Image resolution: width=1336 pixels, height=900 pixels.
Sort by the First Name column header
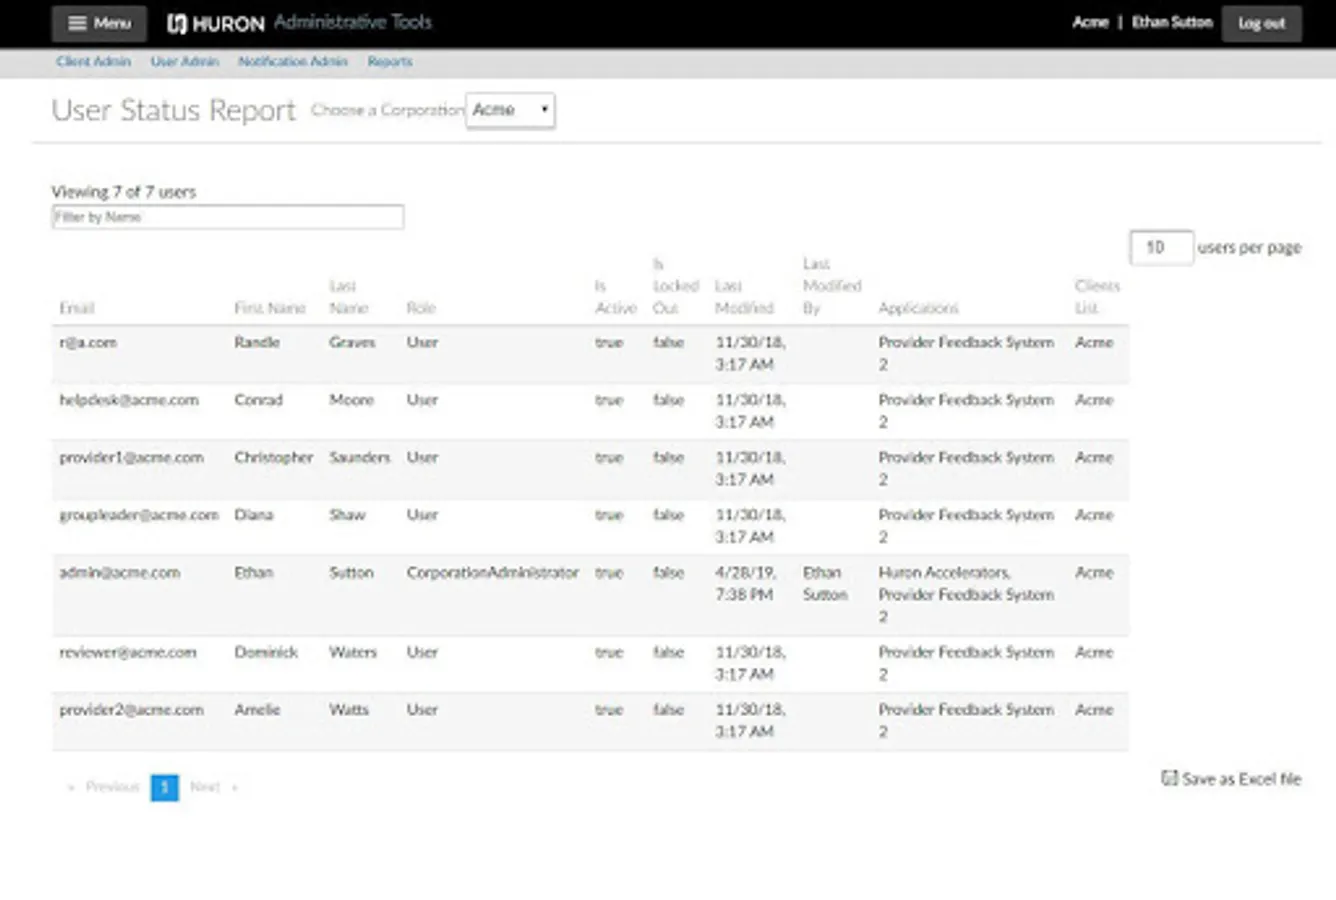click(269, 308)
